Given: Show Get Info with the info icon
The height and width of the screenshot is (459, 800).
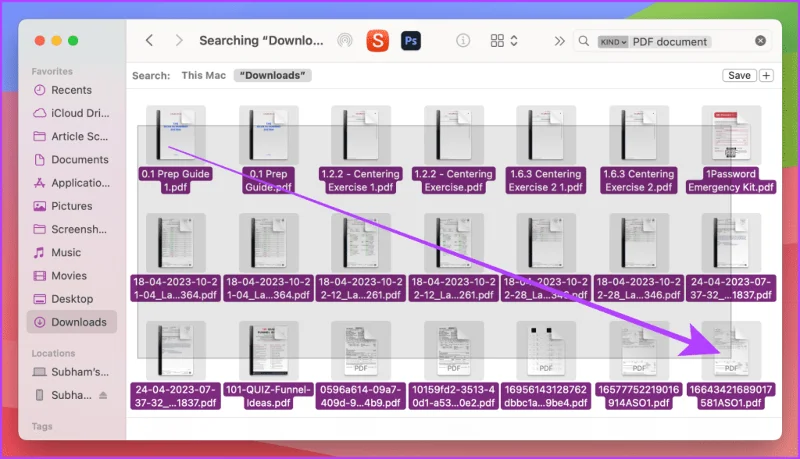Looking at the screenshot, I should click(463, 41).
